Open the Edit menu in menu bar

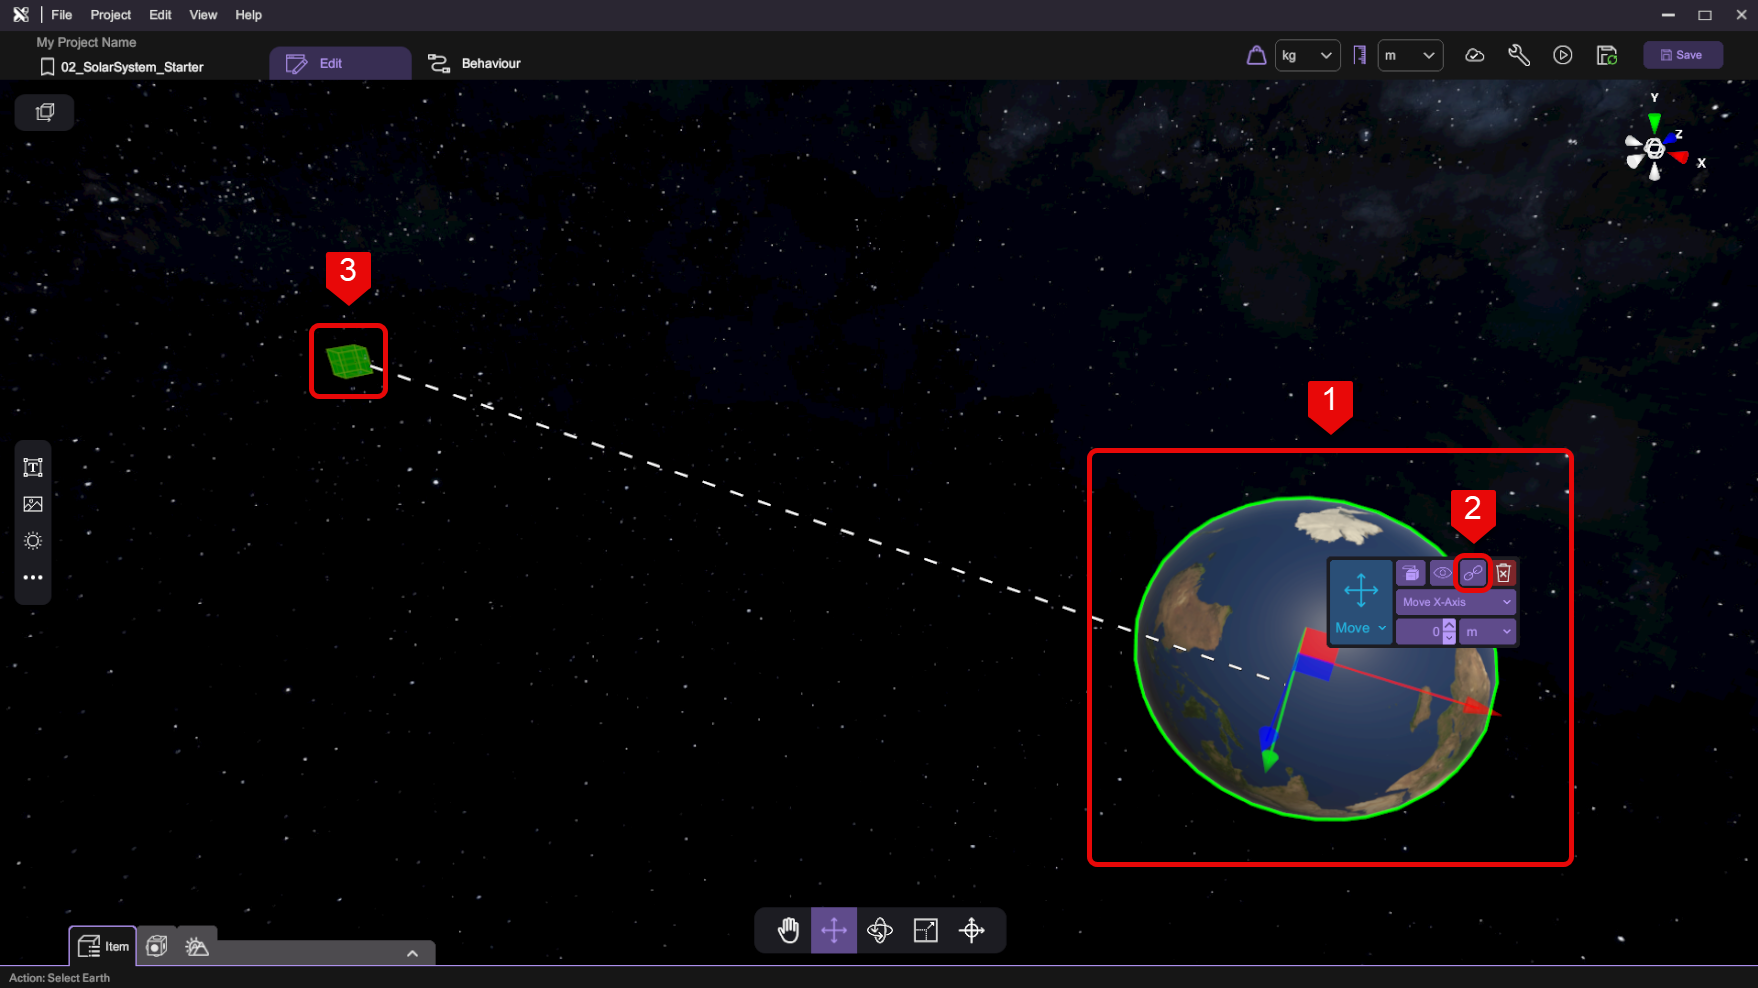tap(160, 15)
